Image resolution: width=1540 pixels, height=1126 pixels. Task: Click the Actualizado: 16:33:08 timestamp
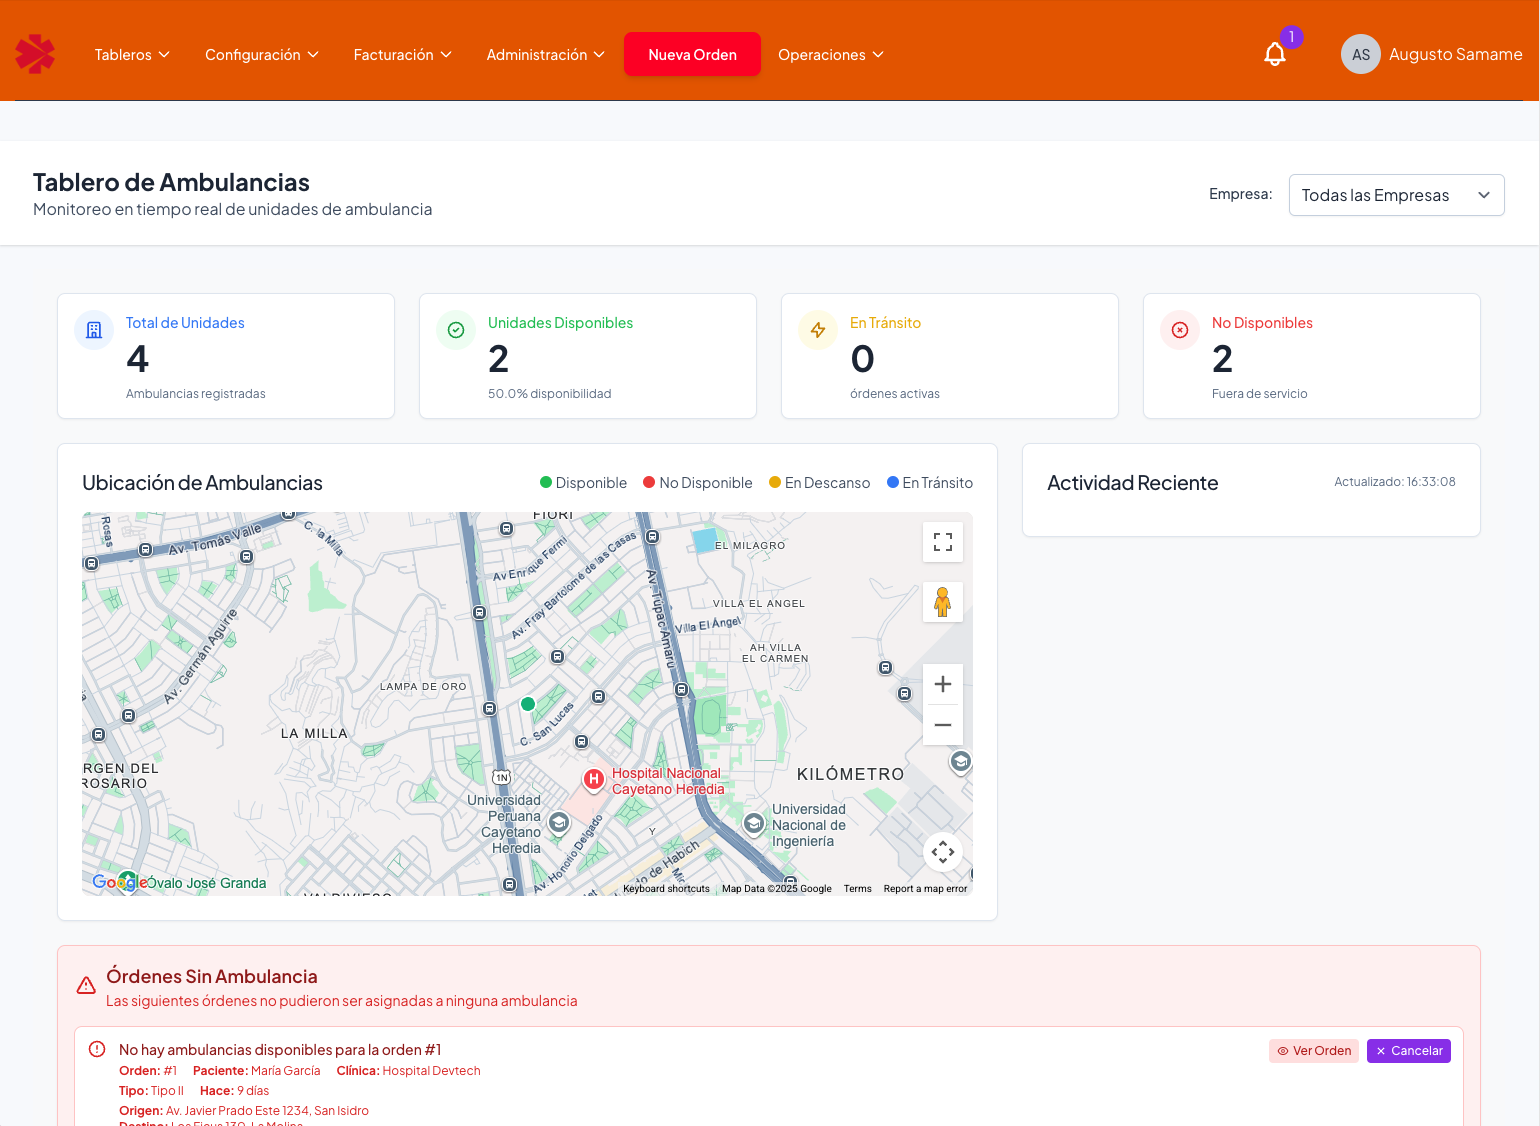tap(1394, 482)
